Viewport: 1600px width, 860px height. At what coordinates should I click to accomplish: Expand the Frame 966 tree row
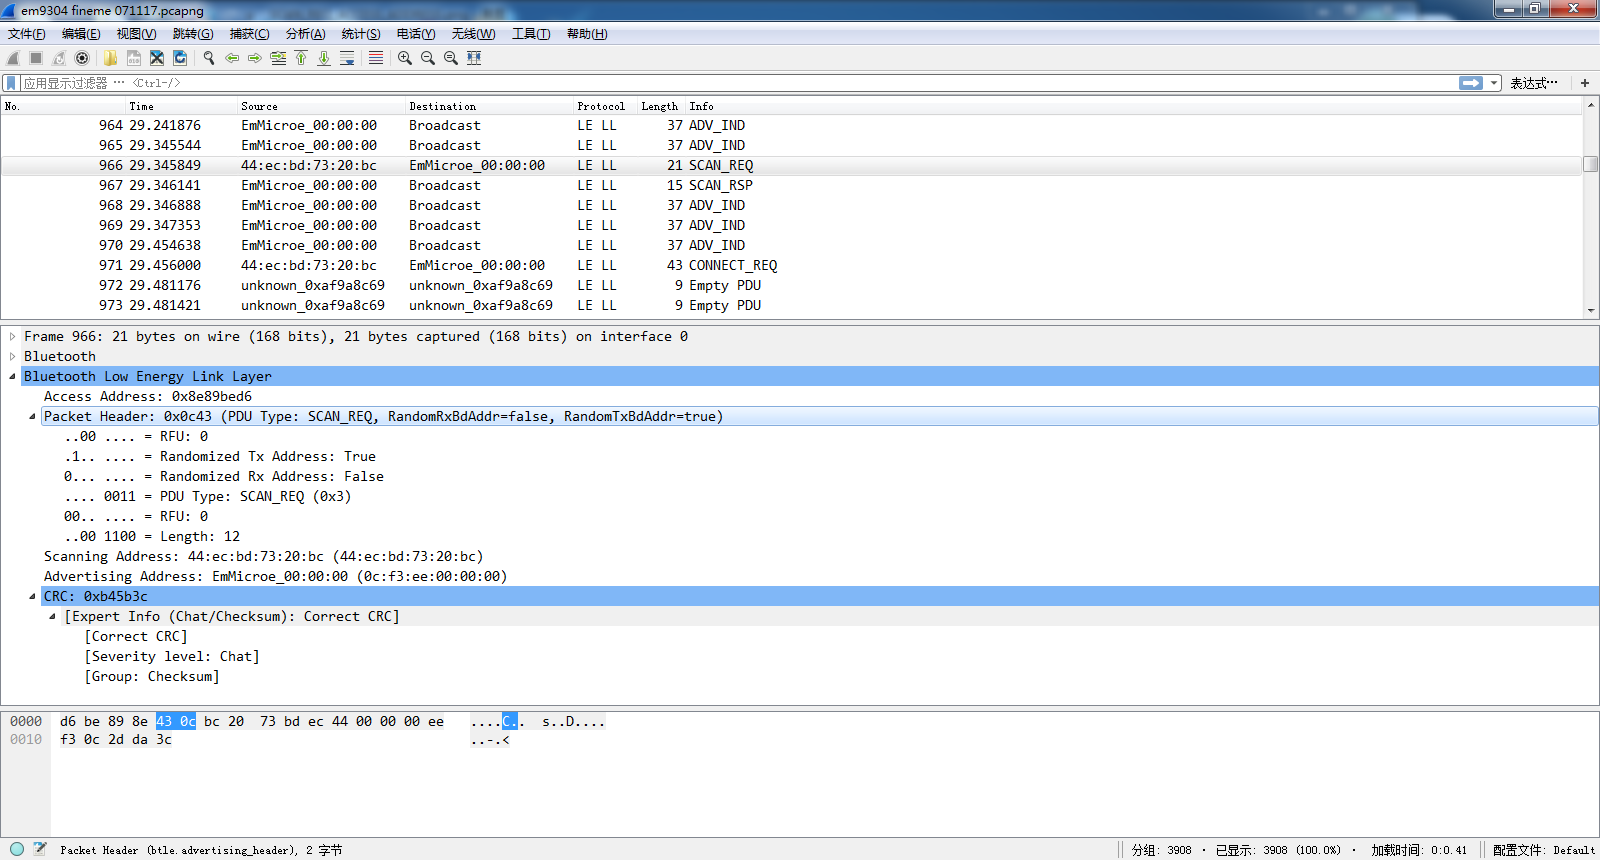[x=13, y=337]
